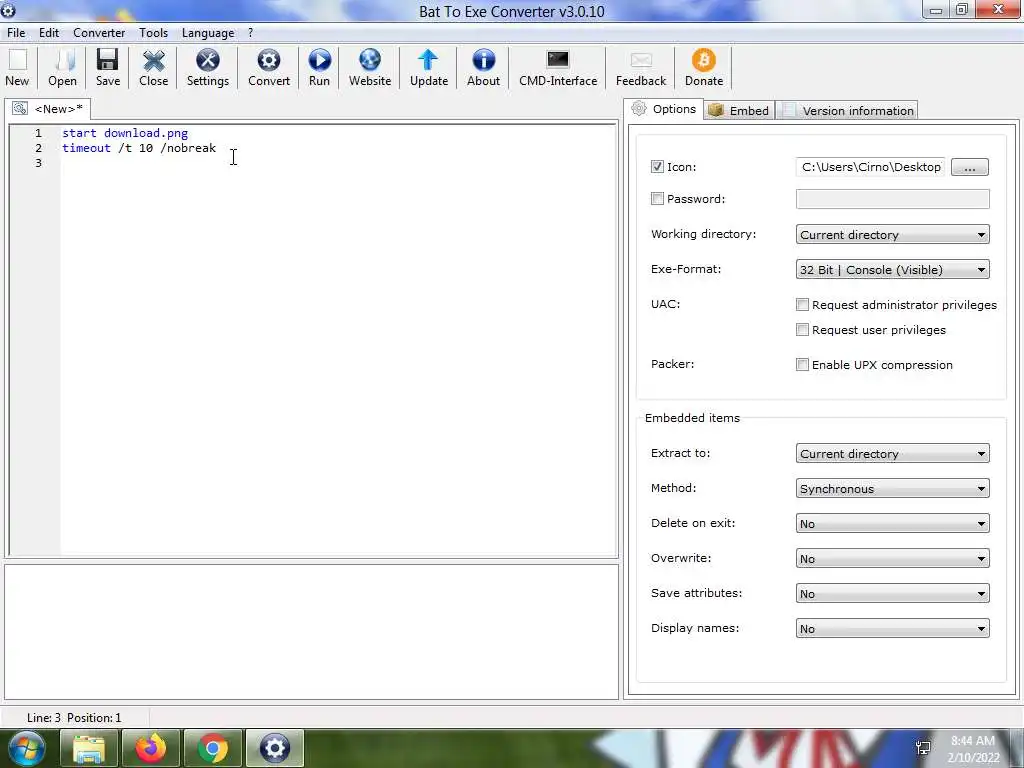Viewport: 1024px width, 768px height.
Task: Click line 1 'start download.png' text
Action: pyautogui.click(x=125, y=133)
